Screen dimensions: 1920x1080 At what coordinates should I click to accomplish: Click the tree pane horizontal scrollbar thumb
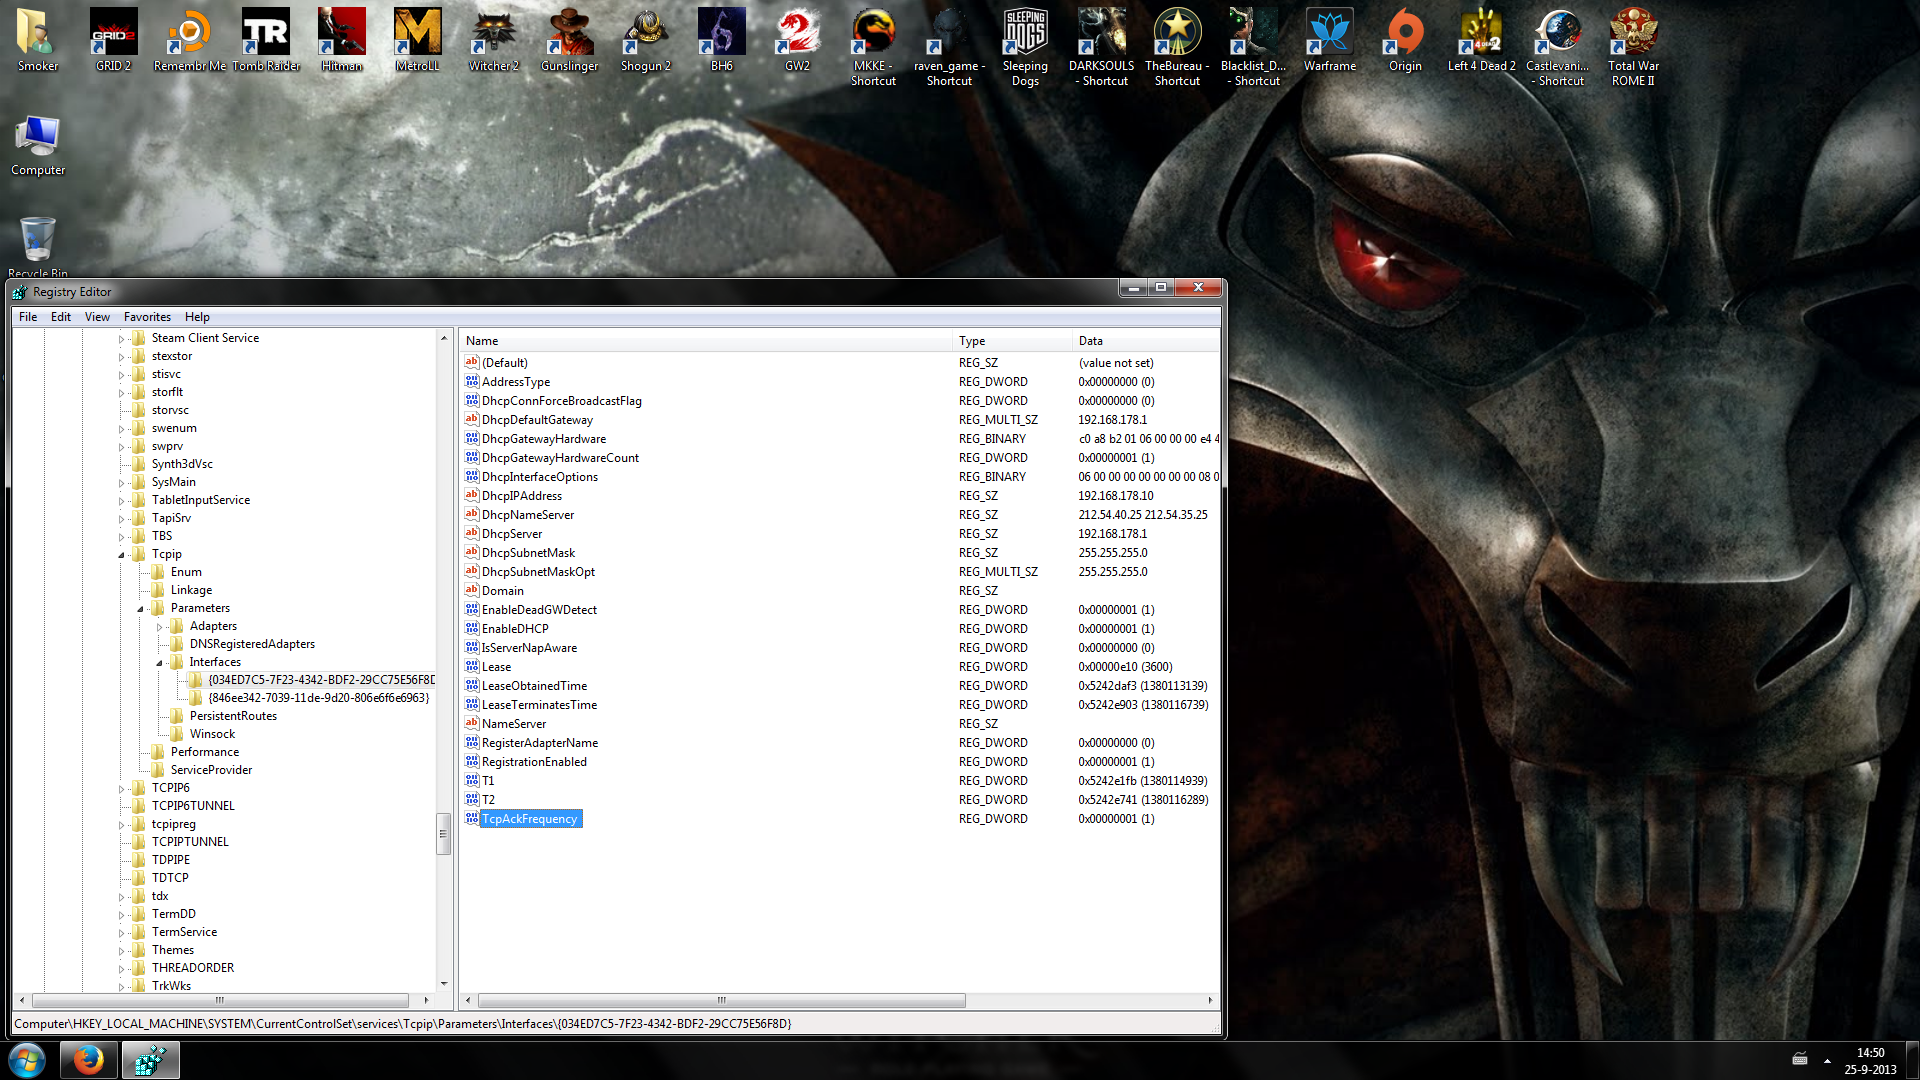point(220,1000)
